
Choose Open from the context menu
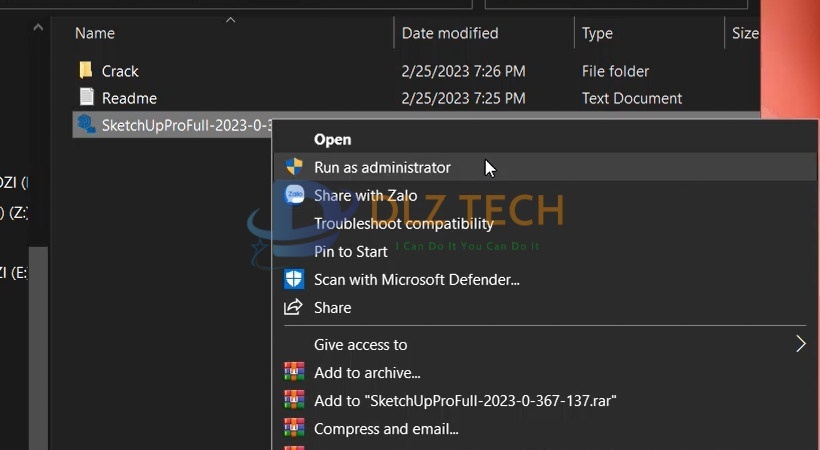332,139
